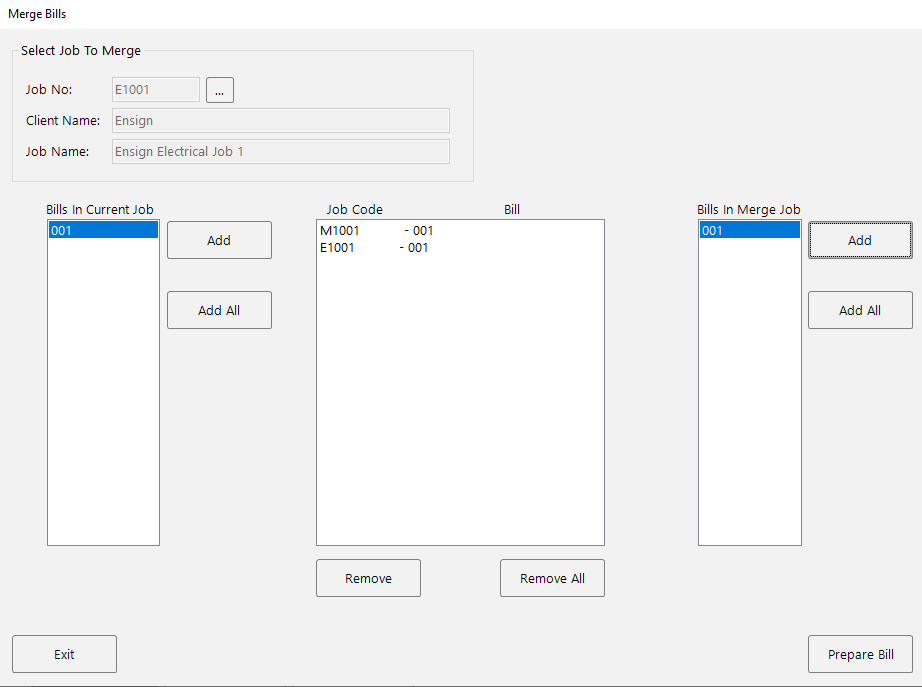Click Add All under Bills In Current Job
This screenshot has height=687, width=922.
[219, 310]
